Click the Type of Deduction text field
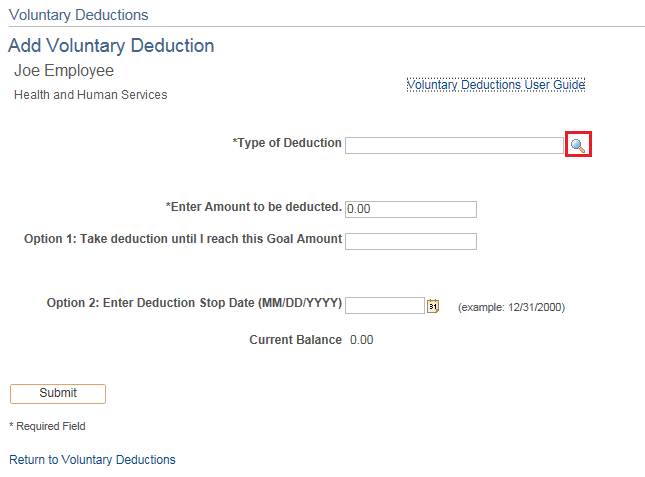The image size is (645, 477). click(454, 145)
